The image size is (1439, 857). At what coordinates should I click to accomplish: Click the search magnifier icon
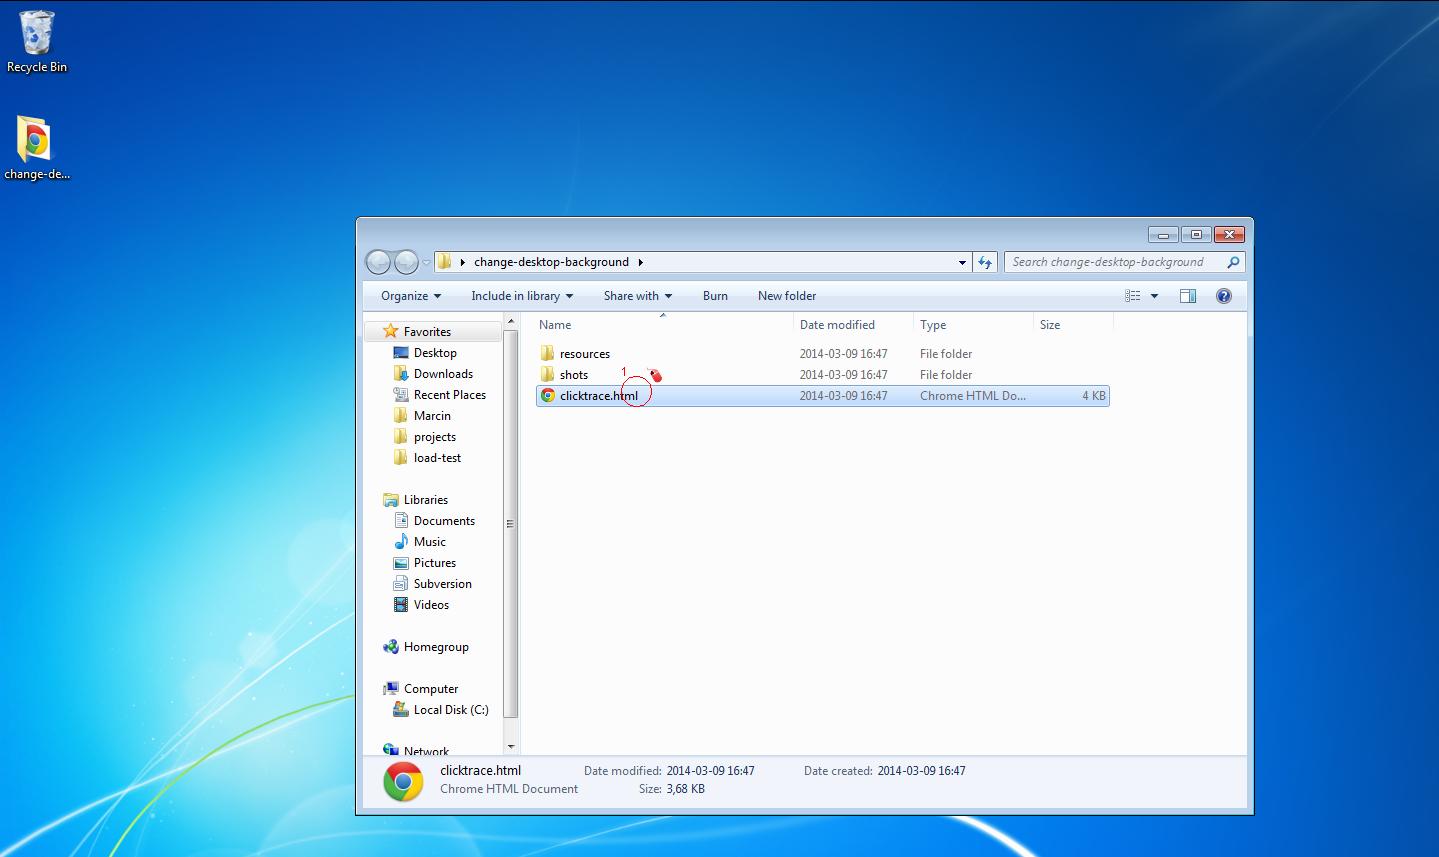(x=1233, y=262)
